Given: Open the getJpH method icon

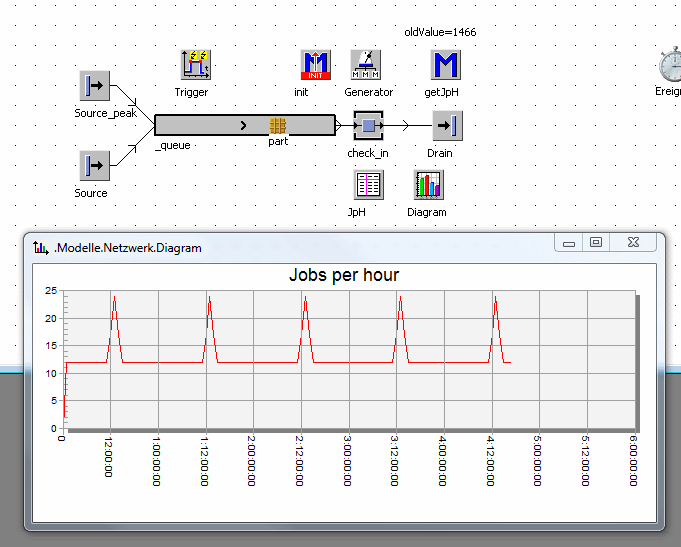Looking at the screenshot, I should point(445,65).
